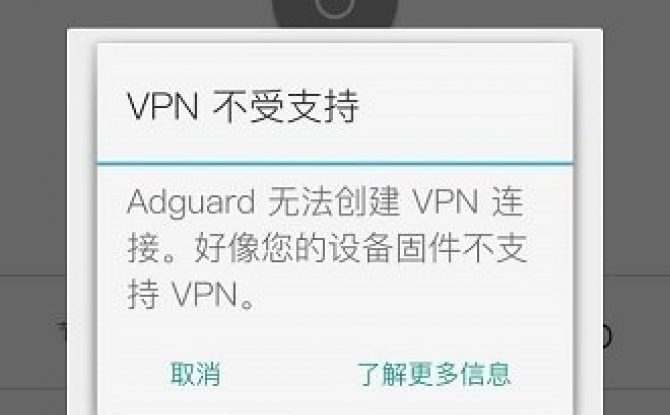Screen dimensions: 670x415
Task: Click the partially hidden text left of dialog
Action: [x=63, y=331]
